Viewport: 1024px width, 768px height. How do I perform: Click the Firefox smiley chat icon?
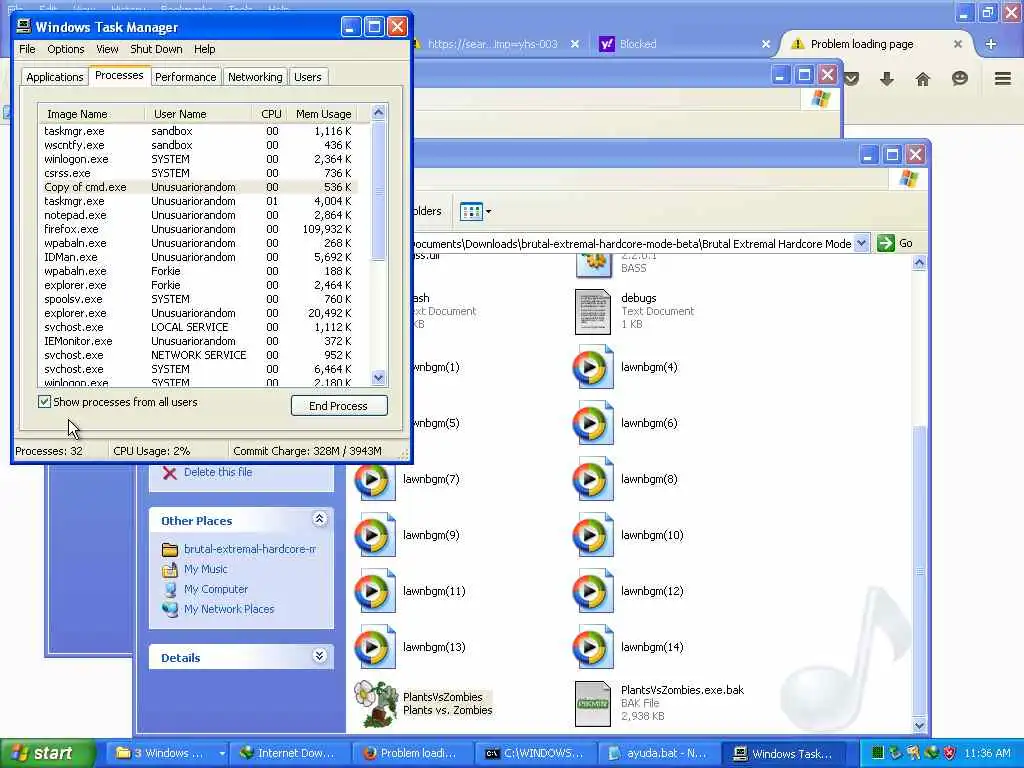(959, 79)
